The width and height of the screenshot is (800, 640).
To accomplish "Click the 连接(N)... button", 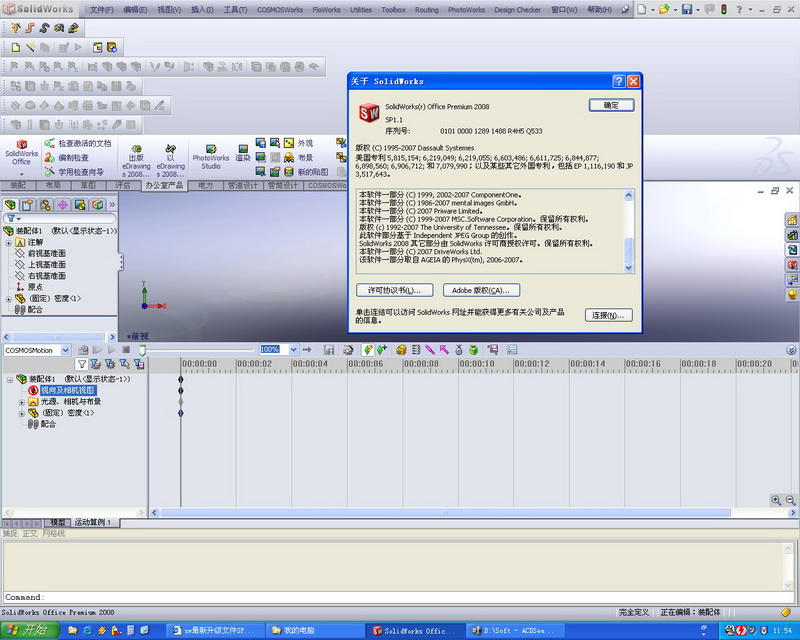I will 608,315.
